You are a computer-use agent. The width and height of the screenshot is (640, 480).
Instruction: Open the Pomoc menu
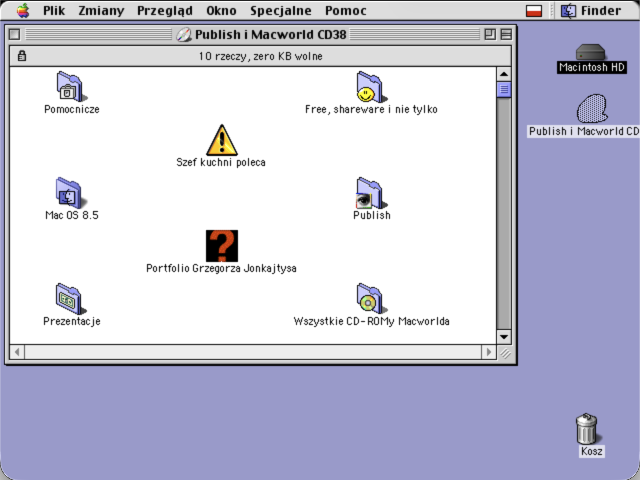(346, 11)
